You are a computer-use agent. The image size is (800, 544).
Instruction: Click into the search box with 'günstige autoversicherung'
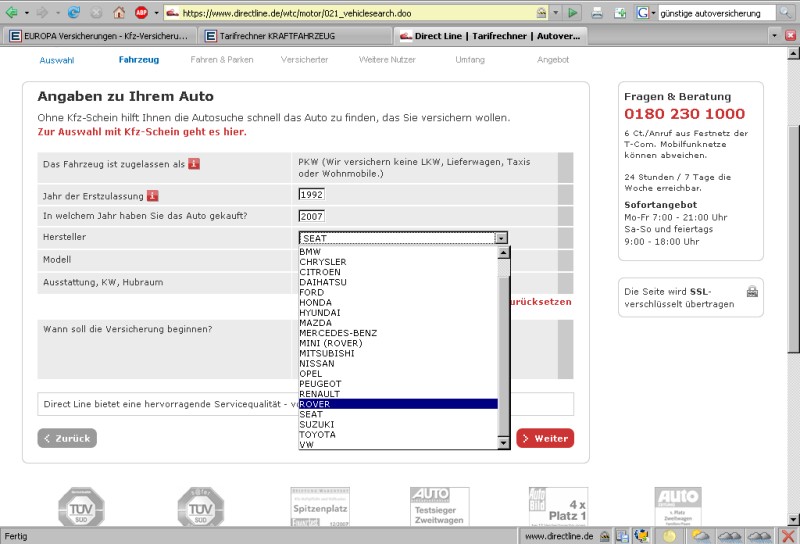[x=716, y=13]
